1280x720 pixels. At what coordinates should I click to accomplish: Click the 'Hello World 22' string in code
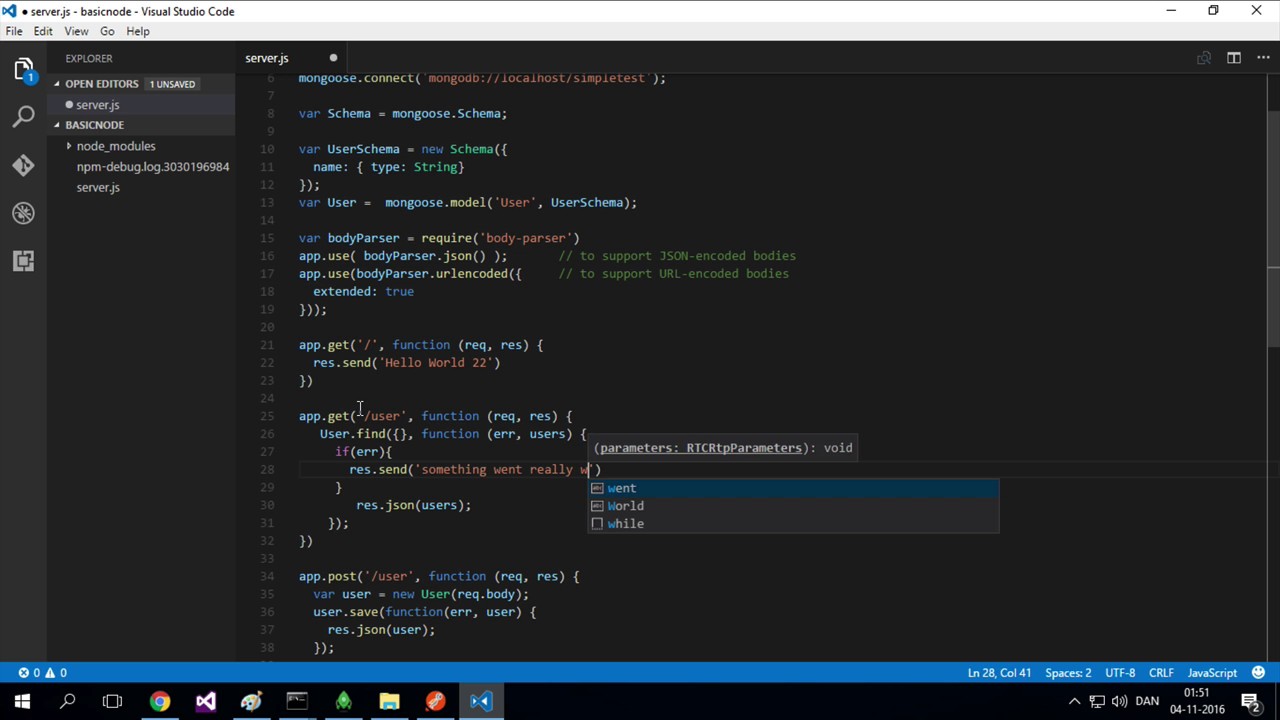click(x=436, y=363)
